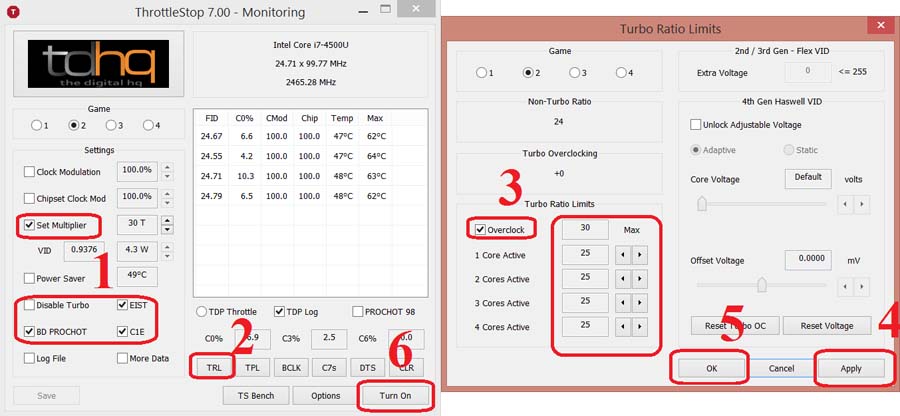Click the Max turbo ratio field showing 30
The width and height of the screenshot is (900, 416).
pyautogui.click(x=585, y=229)
